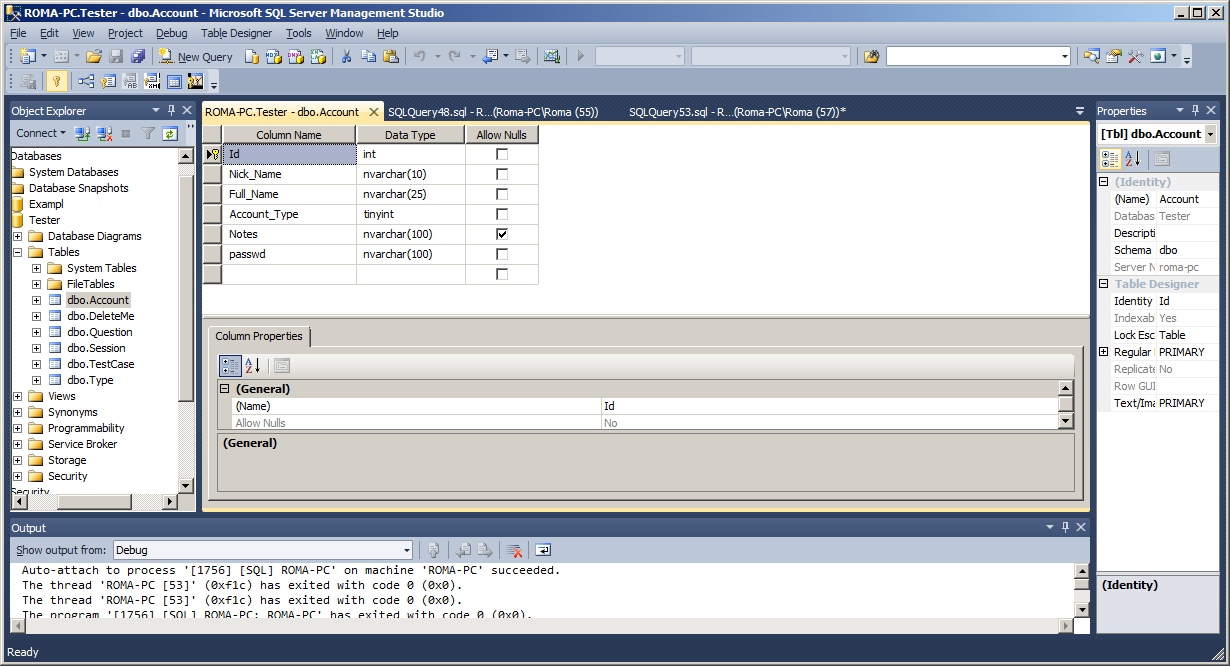Clear All output icon in Output panel
Viewport: 1230px width, 666px height.
(x=514, y=550)
